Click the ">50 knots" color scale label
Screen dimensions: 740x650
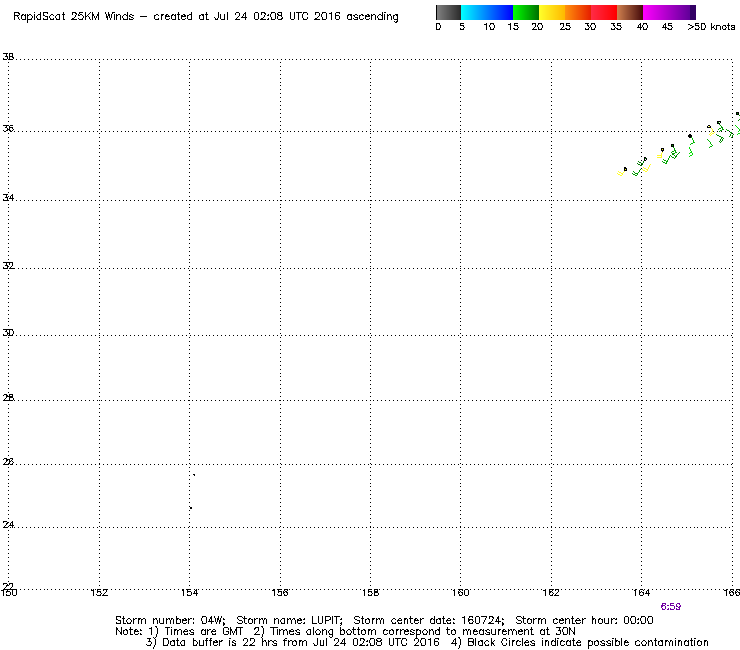tap(711, 27)
